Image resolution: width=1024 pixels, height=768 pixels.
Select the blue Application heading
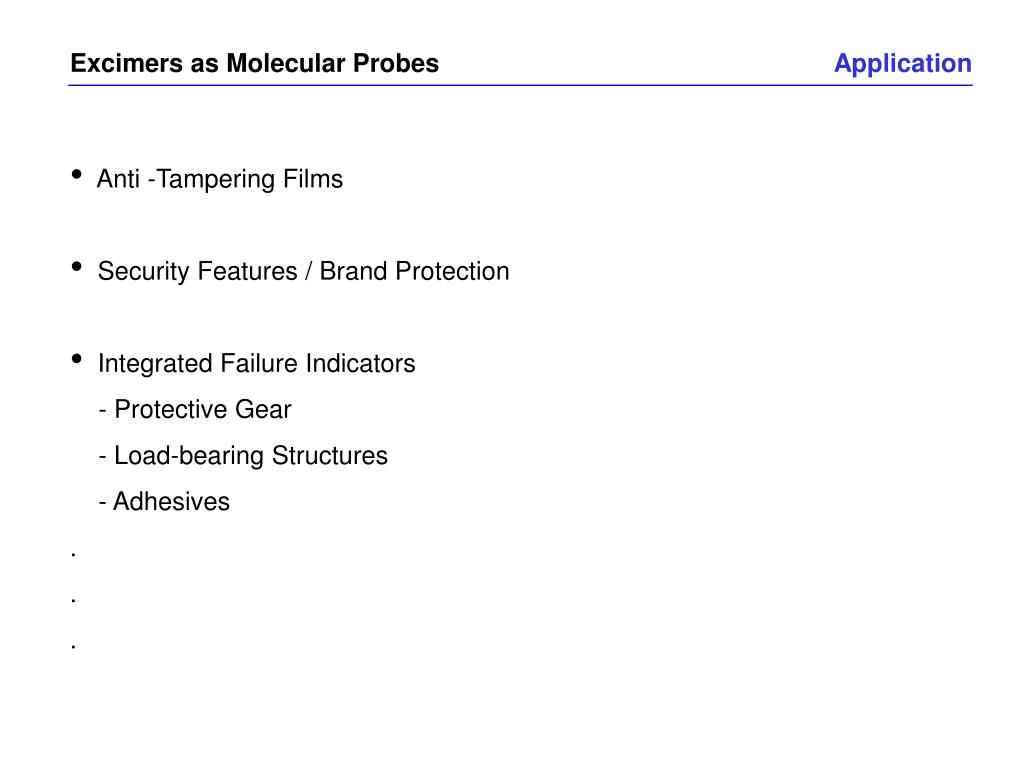[903, 64]
